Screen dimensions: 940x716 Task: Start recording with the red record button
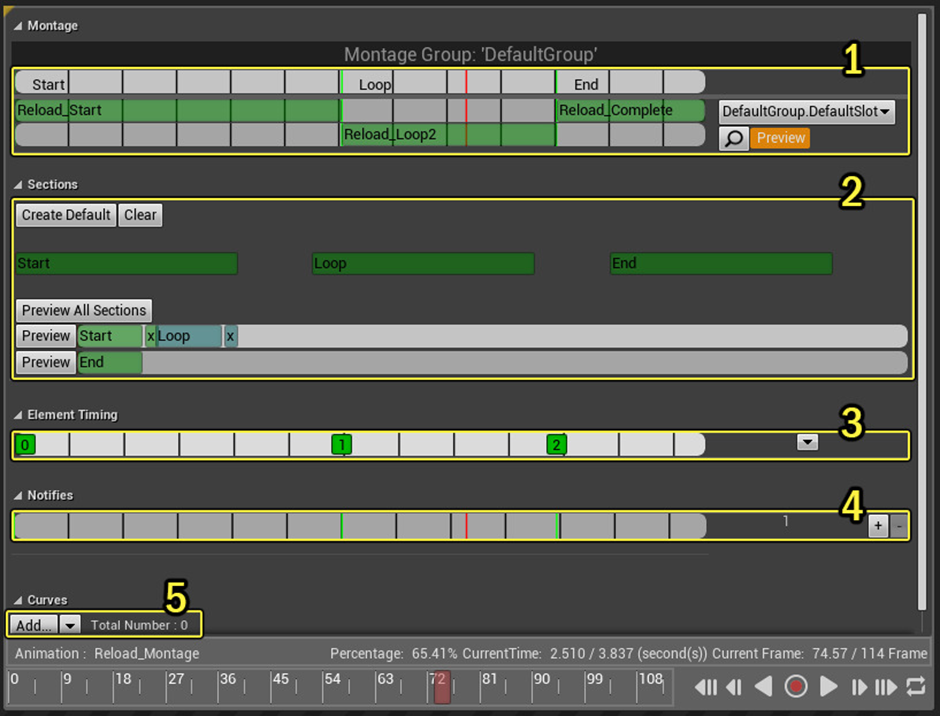pyautogui.click(x=796, y=687)
